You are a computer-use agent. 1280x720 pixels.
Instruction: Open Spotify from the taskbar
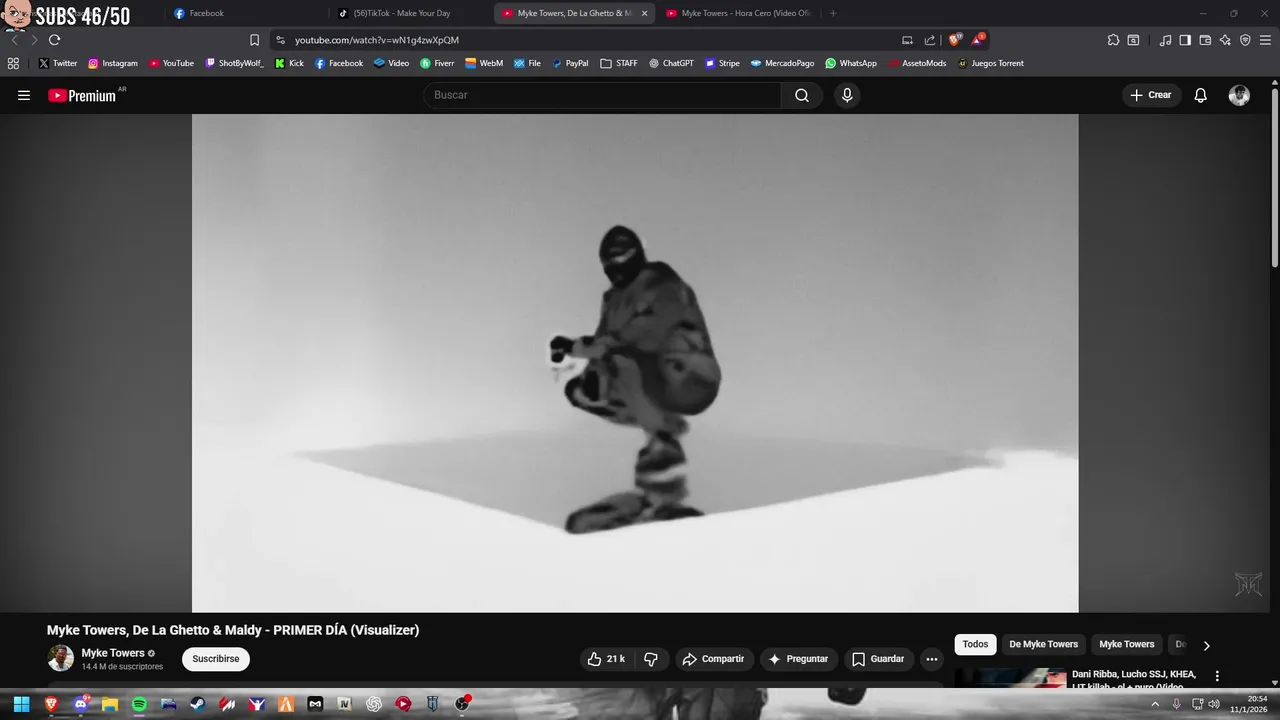[x=139, y=704]
